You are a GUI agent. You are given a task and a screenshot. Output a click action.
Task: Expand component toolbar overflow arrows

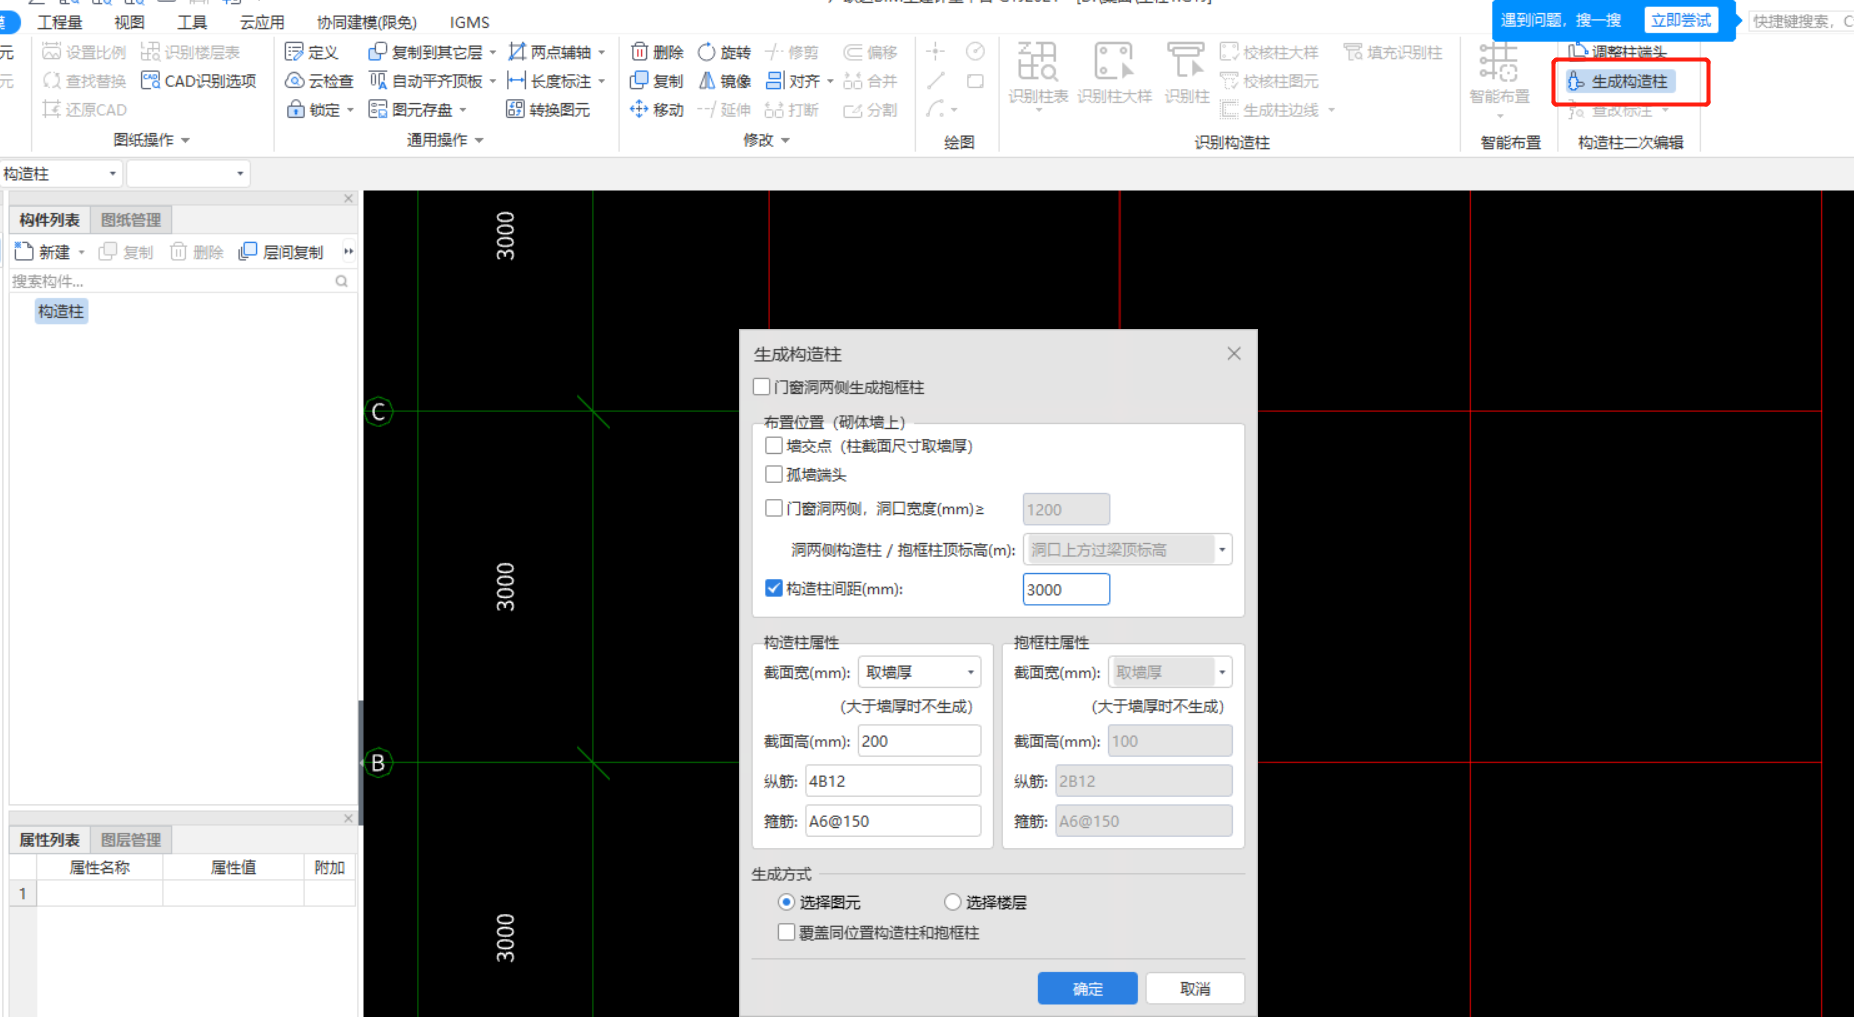[348, 252]
